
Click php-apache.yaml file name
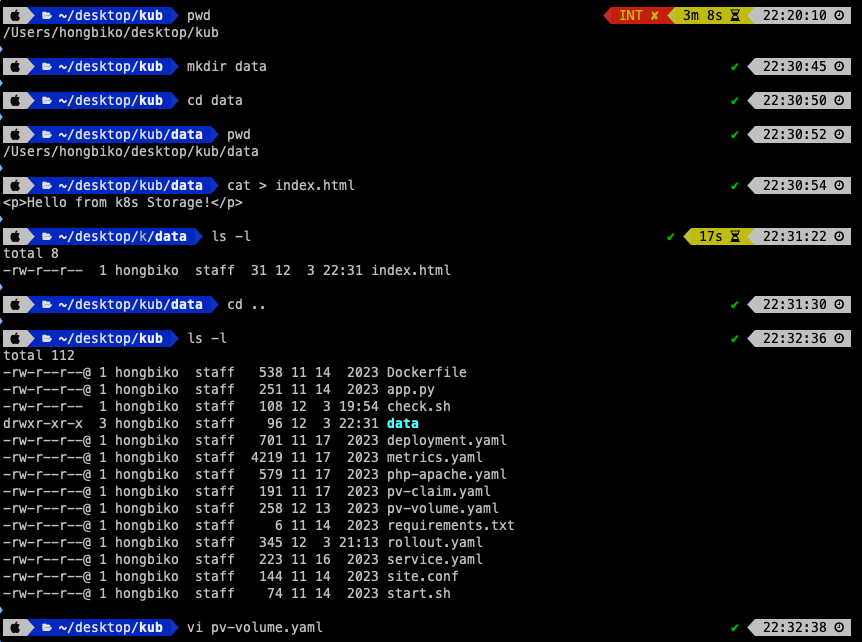(x=446, y=475)
